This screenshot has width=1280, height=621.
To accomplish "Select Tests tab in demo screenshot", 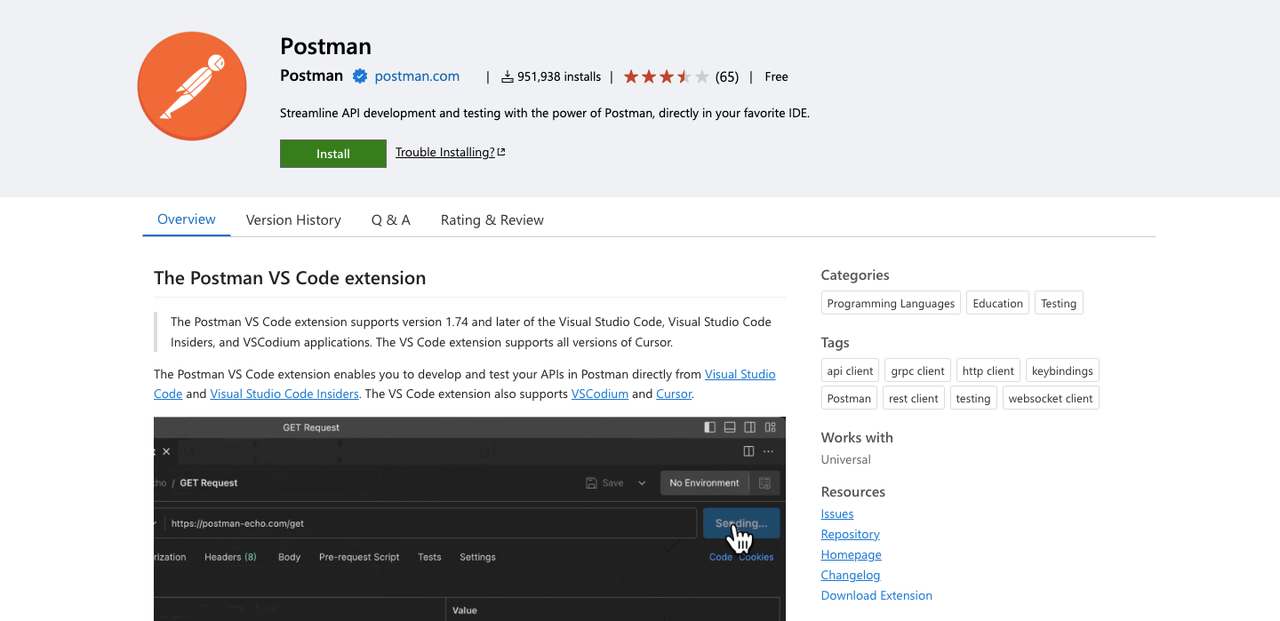I will pos(430,557).
